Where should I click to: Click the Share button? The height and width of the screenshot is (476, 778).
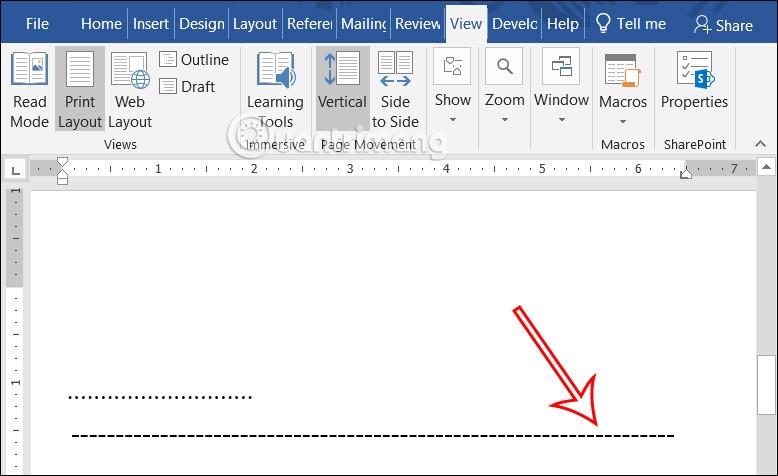point(723,24)
